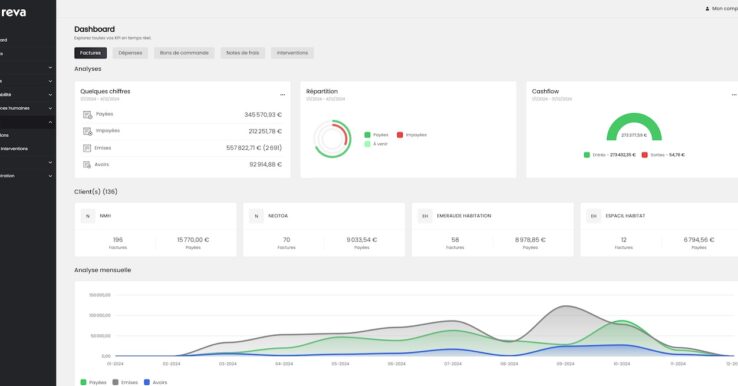Click ESPACIL HABITAT's 6 794,56 € amount
This screenshot has width=738, height=386.
(699, 240)
